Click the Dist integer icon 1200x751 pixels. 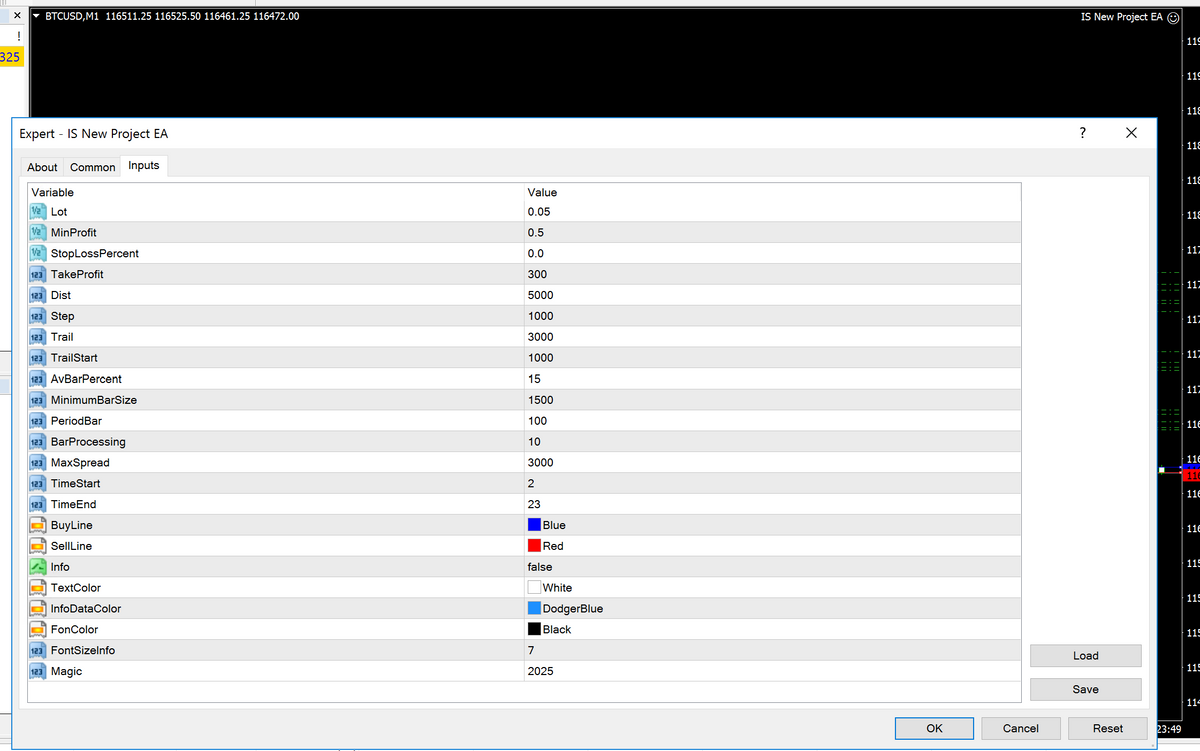pyautogui.click(x=37, y=296)
